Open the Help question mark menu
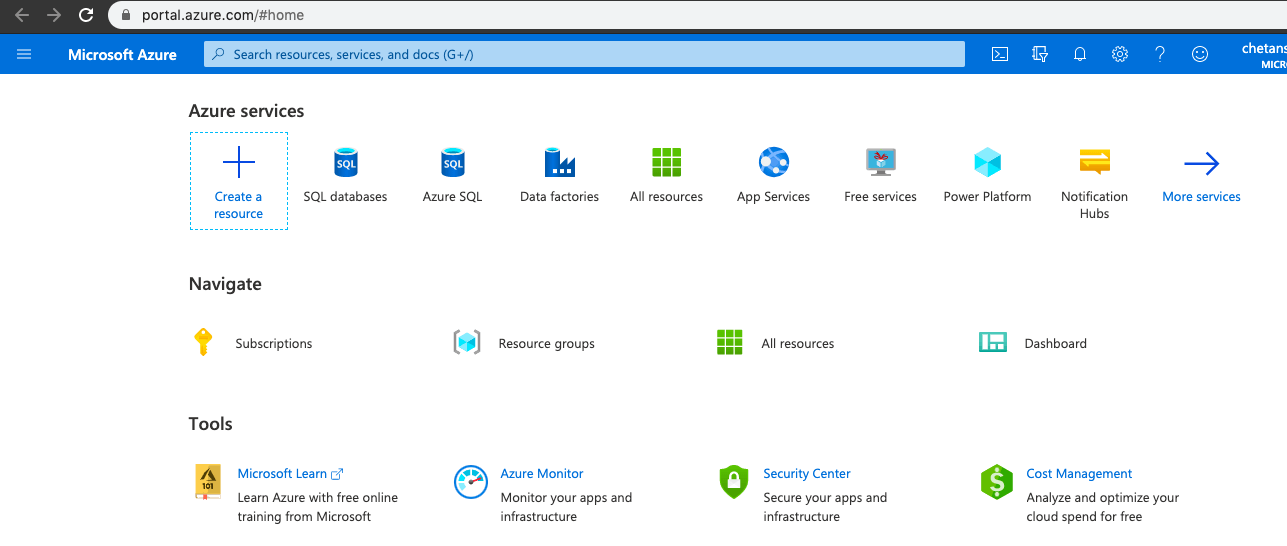The image size is (1287, 546). [x=1160, y=54]
